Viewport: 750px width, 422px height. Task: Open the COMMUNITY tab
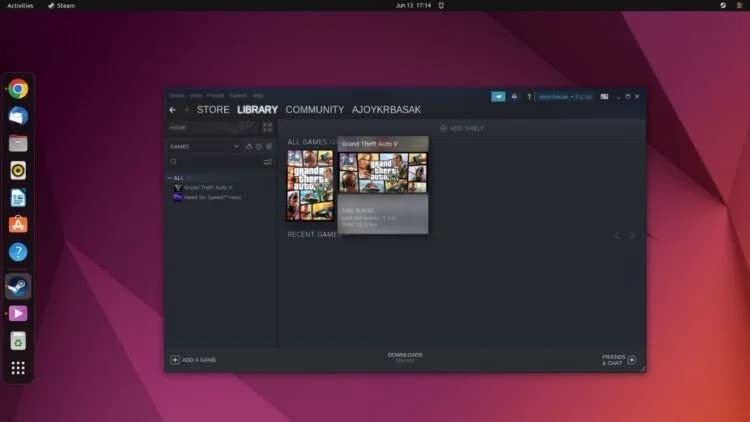315,110
